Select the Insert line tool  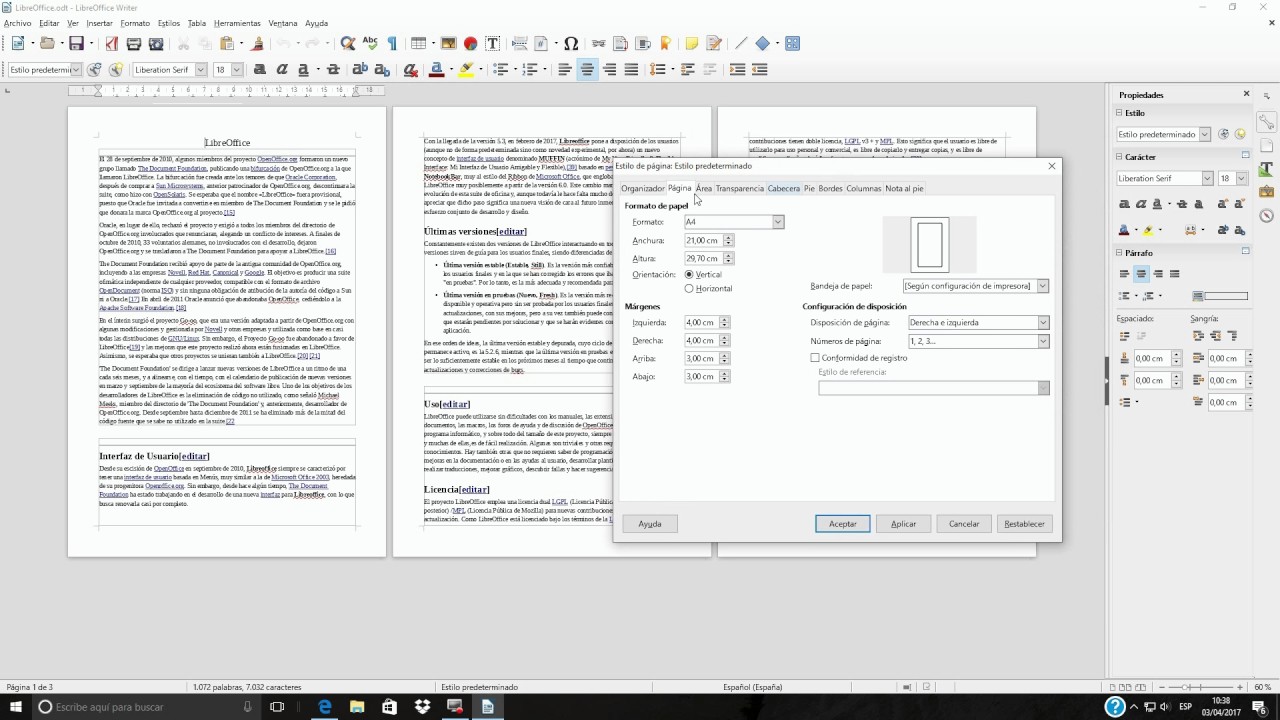741,44
